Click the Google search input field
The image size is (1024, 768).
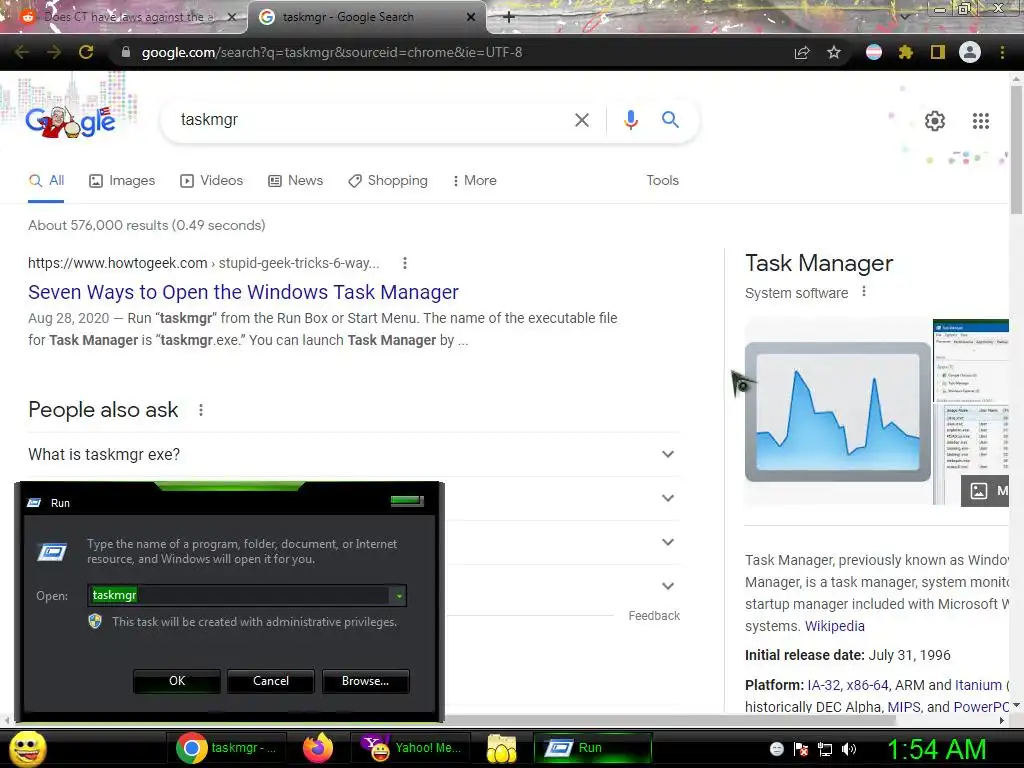click(372, 120)
